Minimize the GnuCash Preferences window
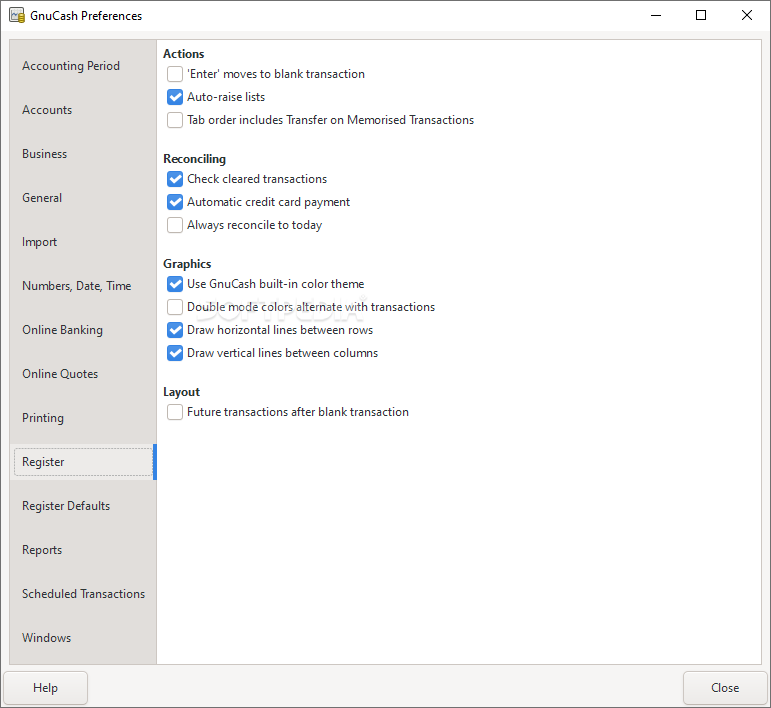Screen dimensions: 771x708 click(x=656, y=15)
